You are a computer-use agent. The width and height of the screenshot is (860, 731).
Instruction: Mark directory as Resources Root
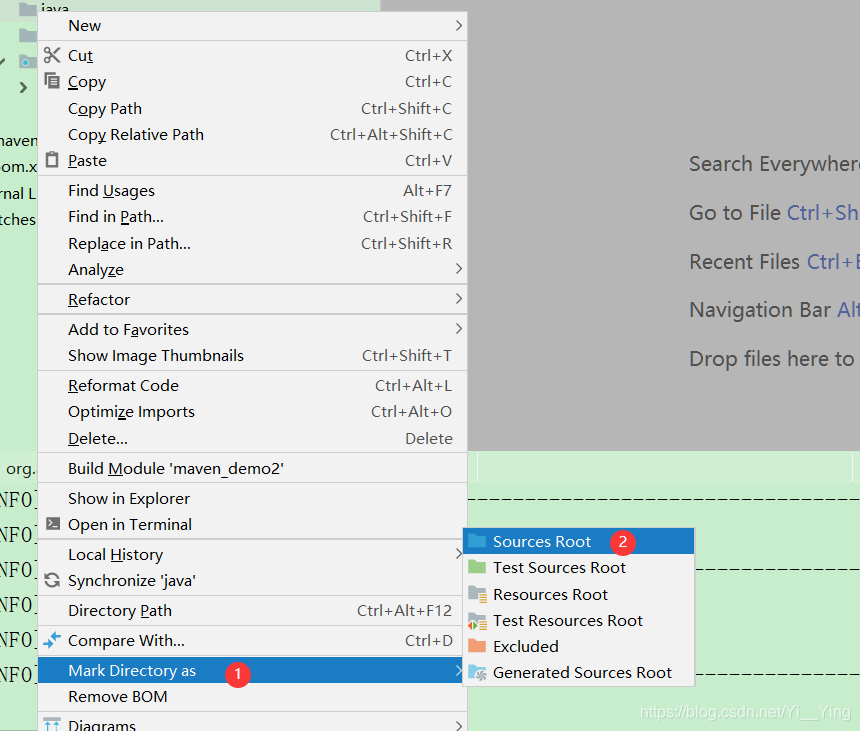(579, 594)
